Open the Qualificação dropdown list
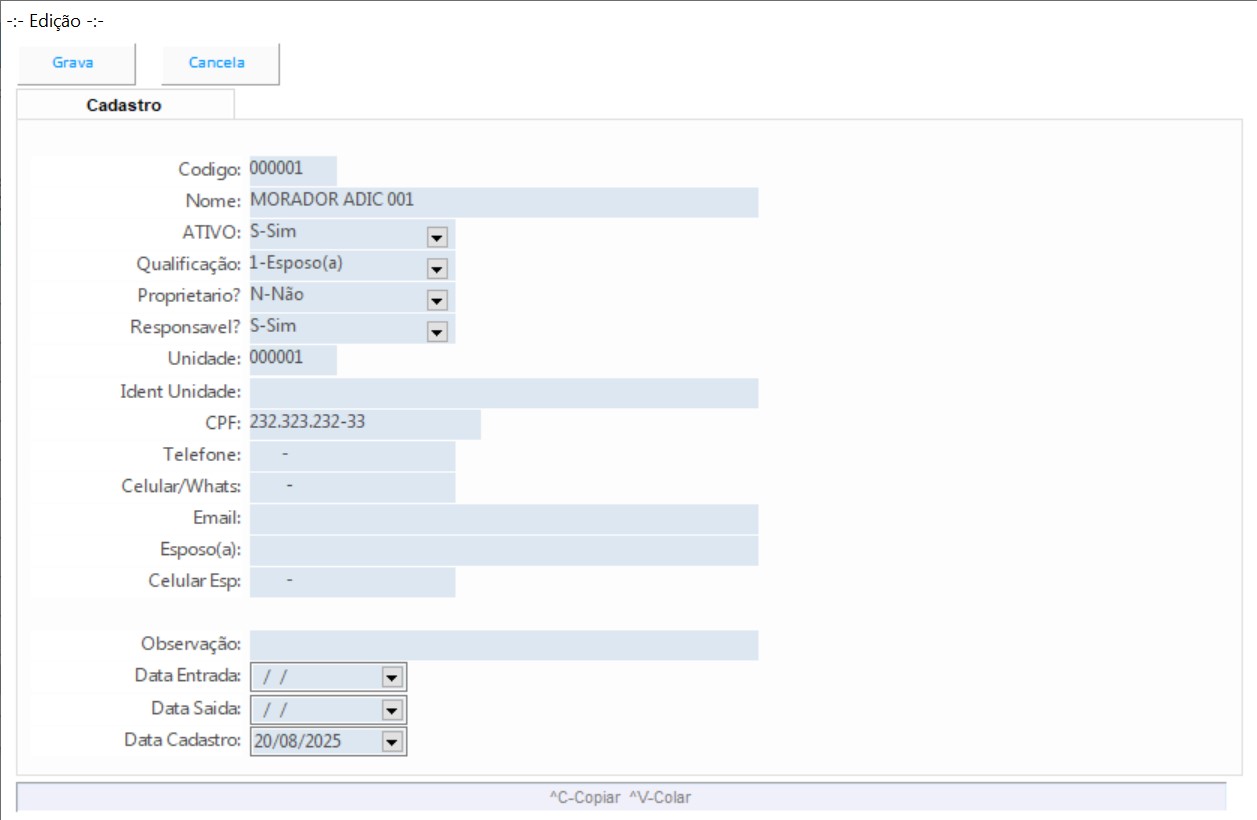Screen dimensions: 1257x820 click(x=436, y=269)
